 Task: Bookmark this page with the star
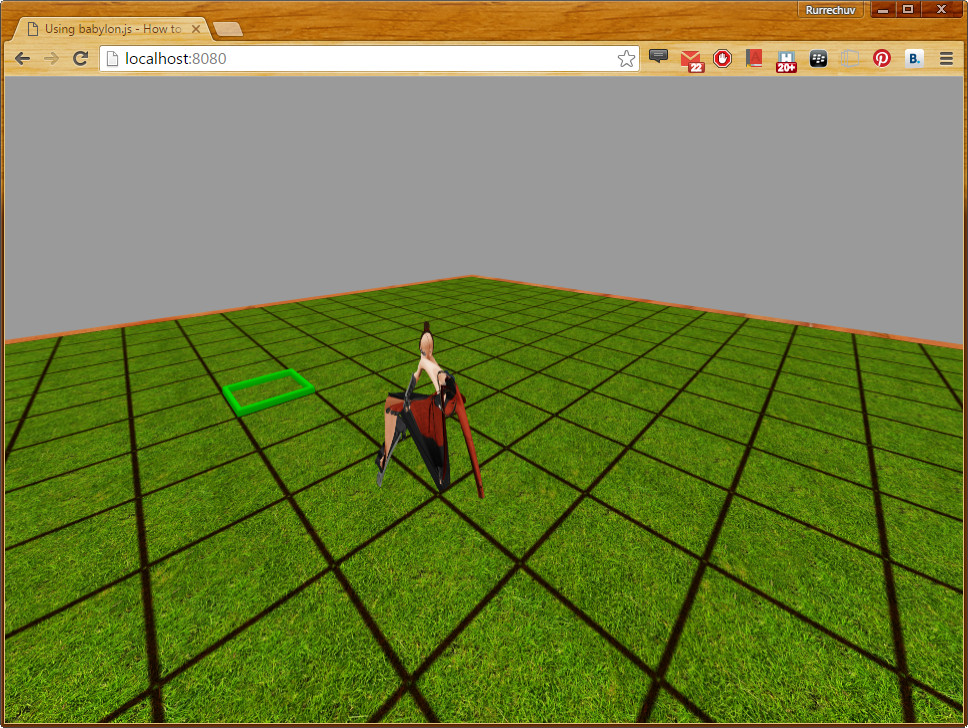pyautogui.click(x=626, y=59)
